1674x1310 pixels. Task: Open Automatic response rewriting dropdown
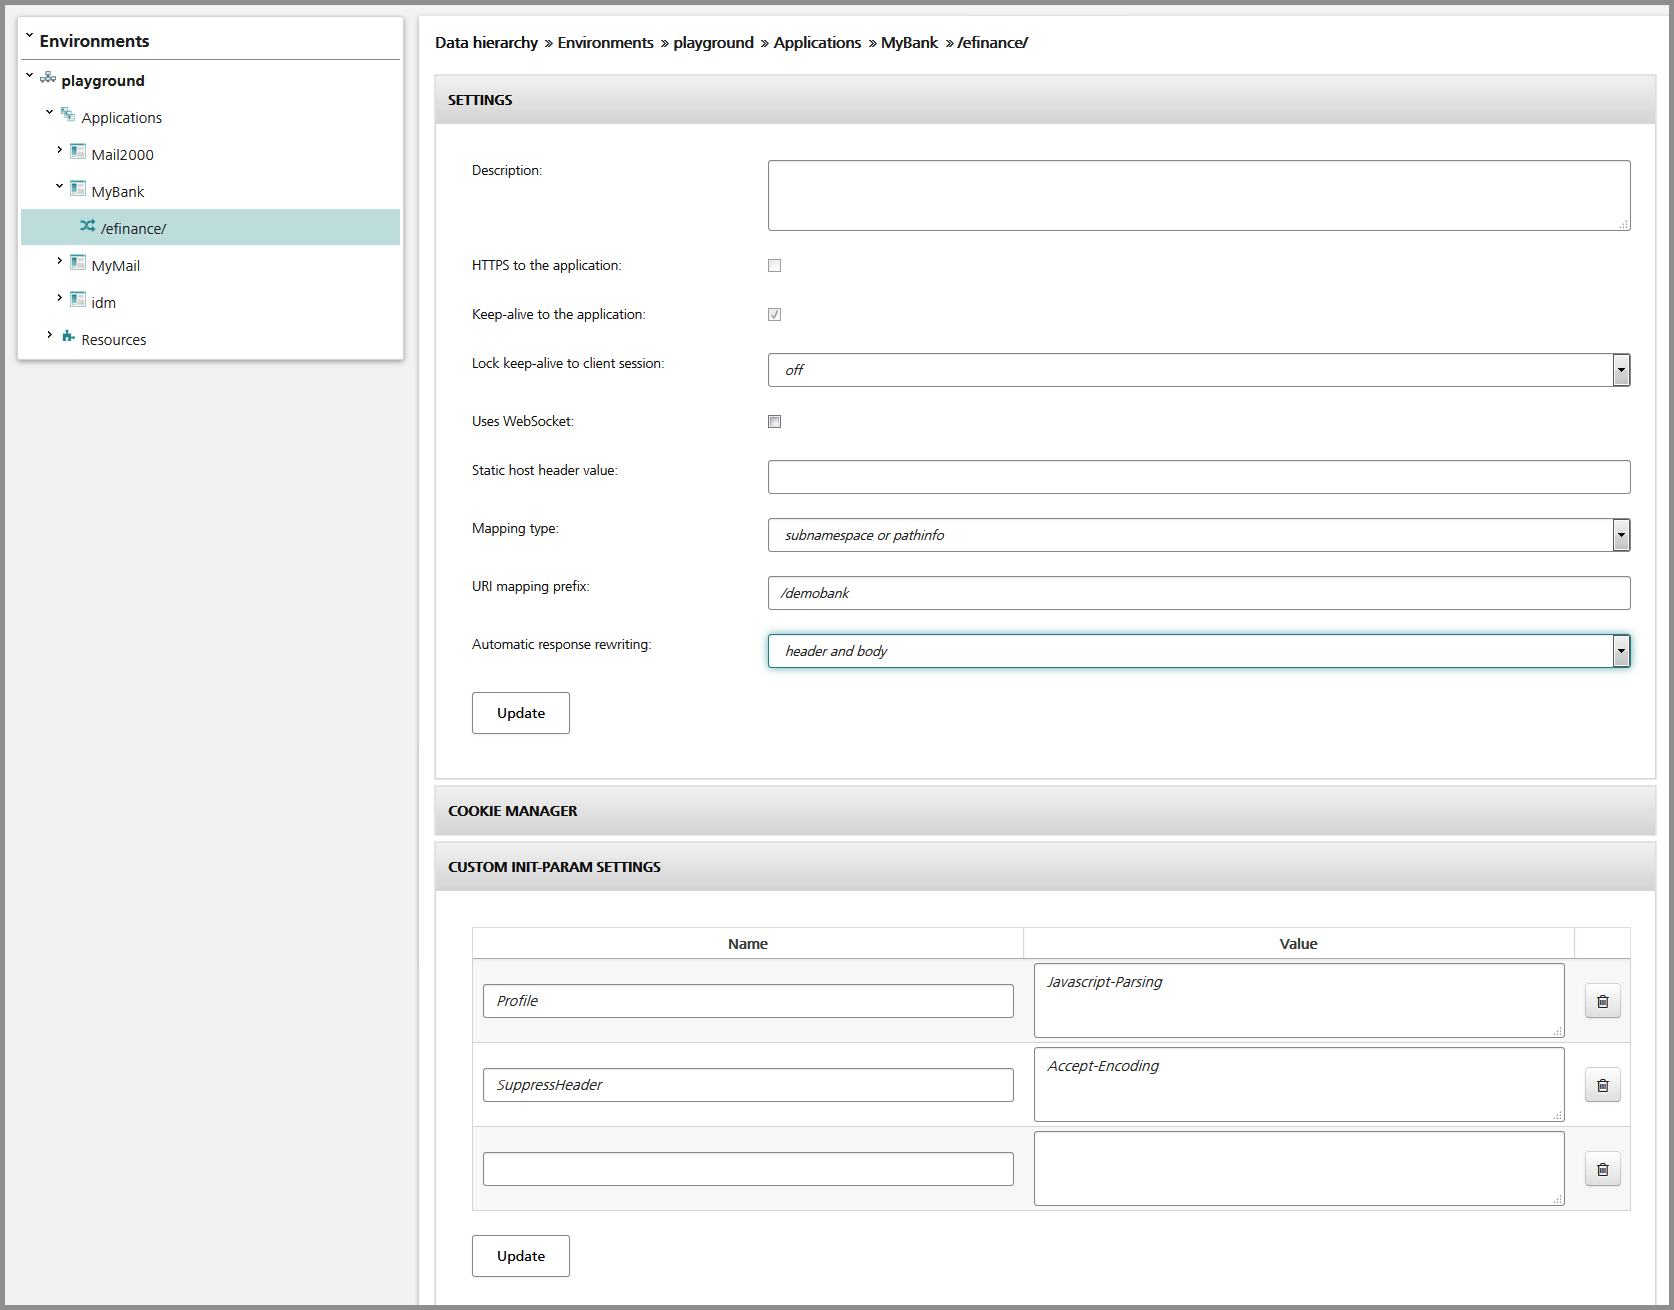1199,651
